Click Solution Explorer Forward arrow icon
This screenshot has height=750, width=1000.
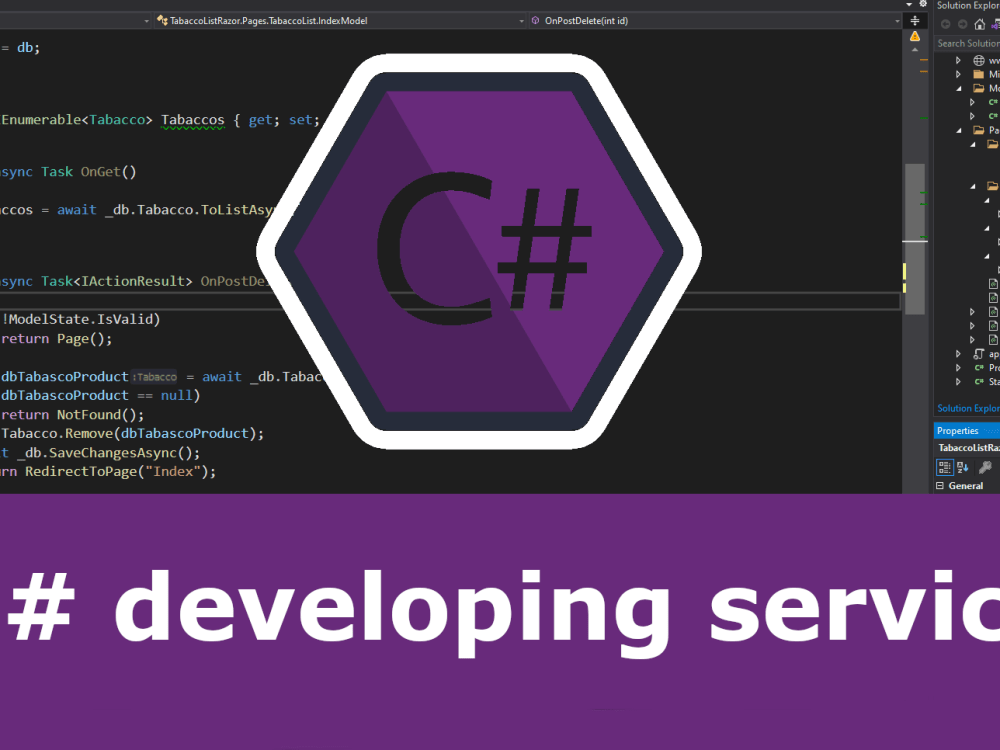coord(962,24)
